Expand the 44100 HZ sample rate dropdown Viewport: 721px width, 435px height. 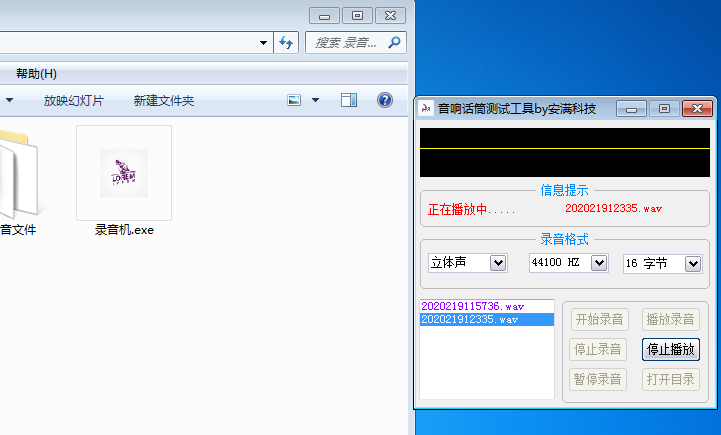599,263
